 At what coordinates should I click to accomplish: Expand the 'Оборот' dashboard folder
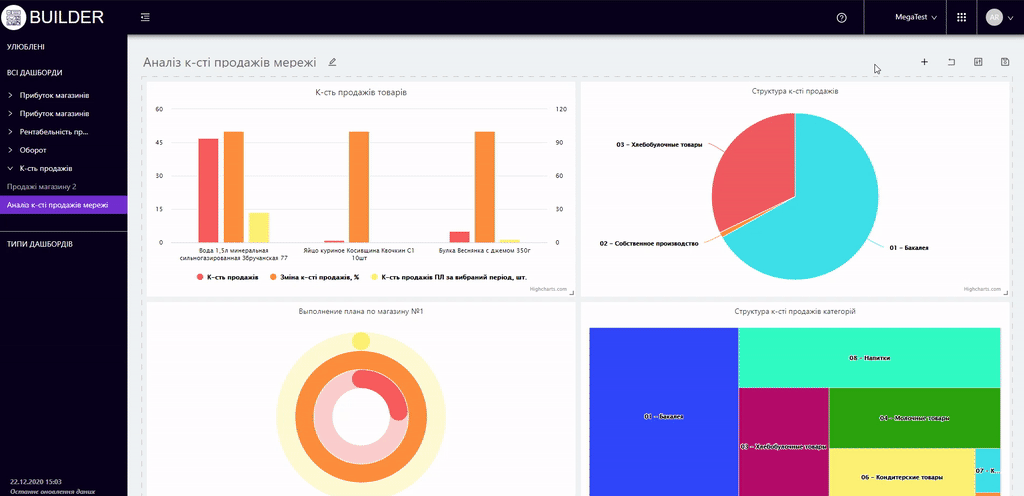(40, 150)
